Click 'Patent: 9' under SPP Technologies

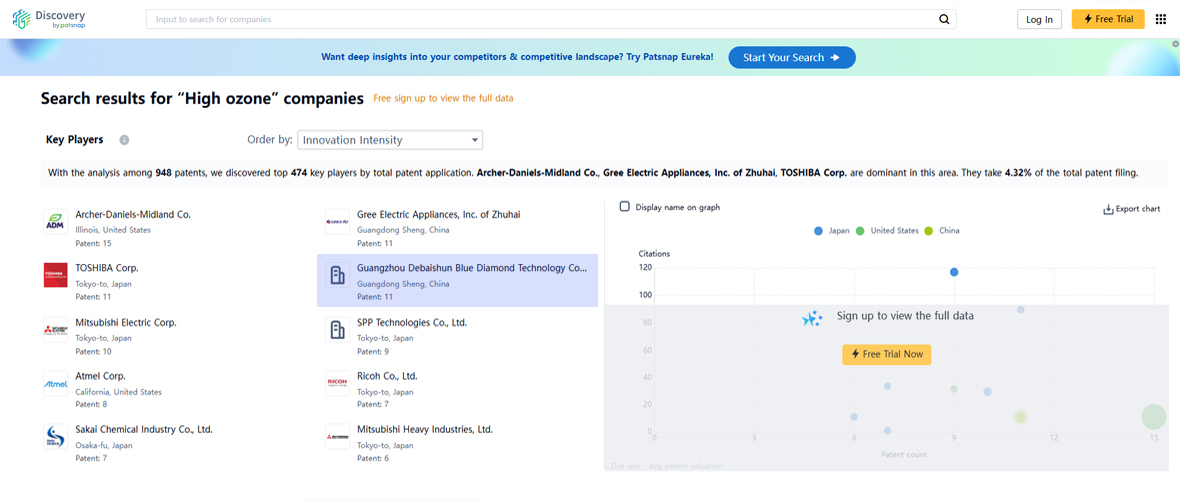click(373, 351)
